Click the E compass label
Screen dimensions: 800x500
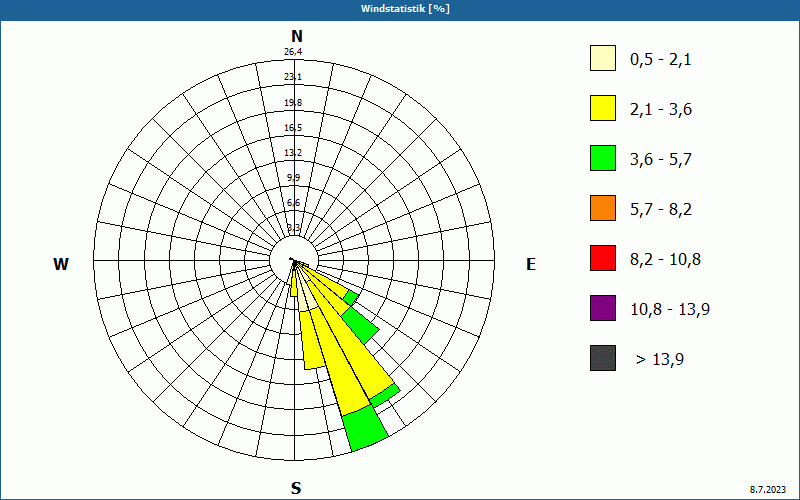click(x=531, y=264)
